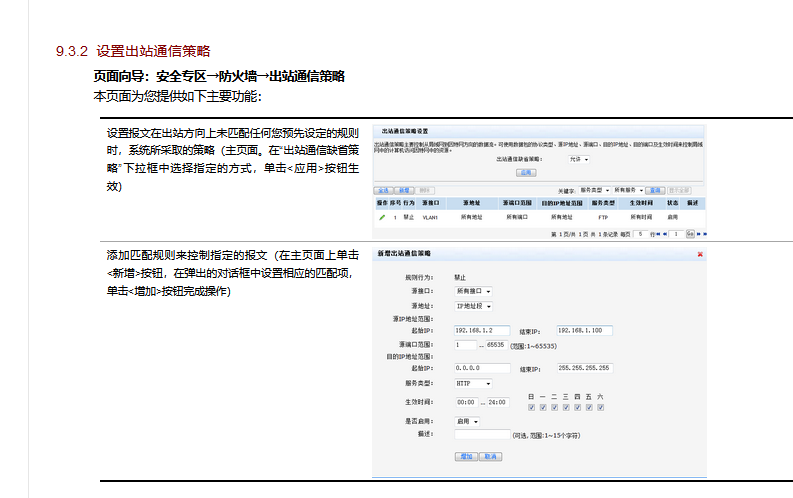Go to next page using pagination arrow
The height and width of the screenshot is (498, 793).
point(698,234)
